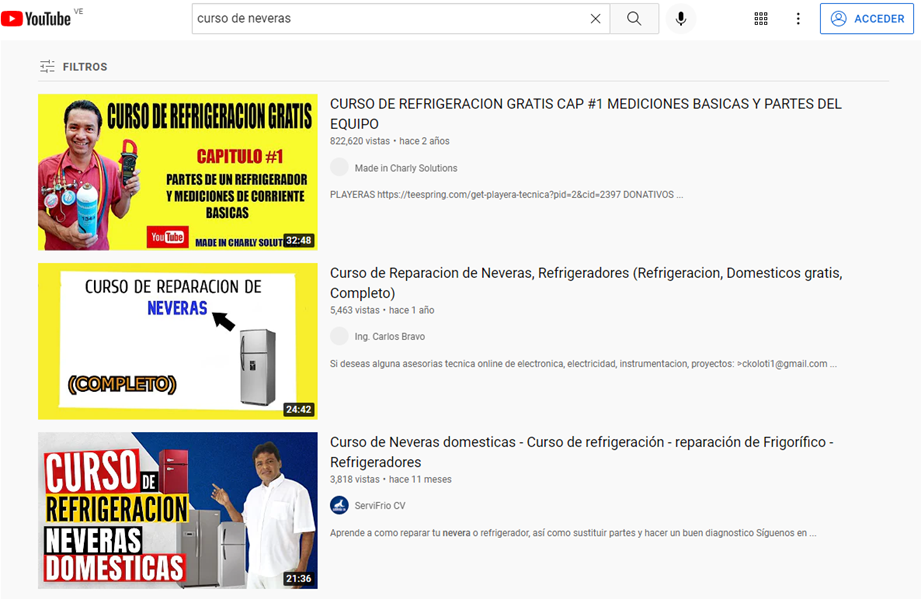Visit the ServiFrio CV channel name
The height and width of the screenshot is (599, 921).
pyautogui.click(x=380, y=506)
